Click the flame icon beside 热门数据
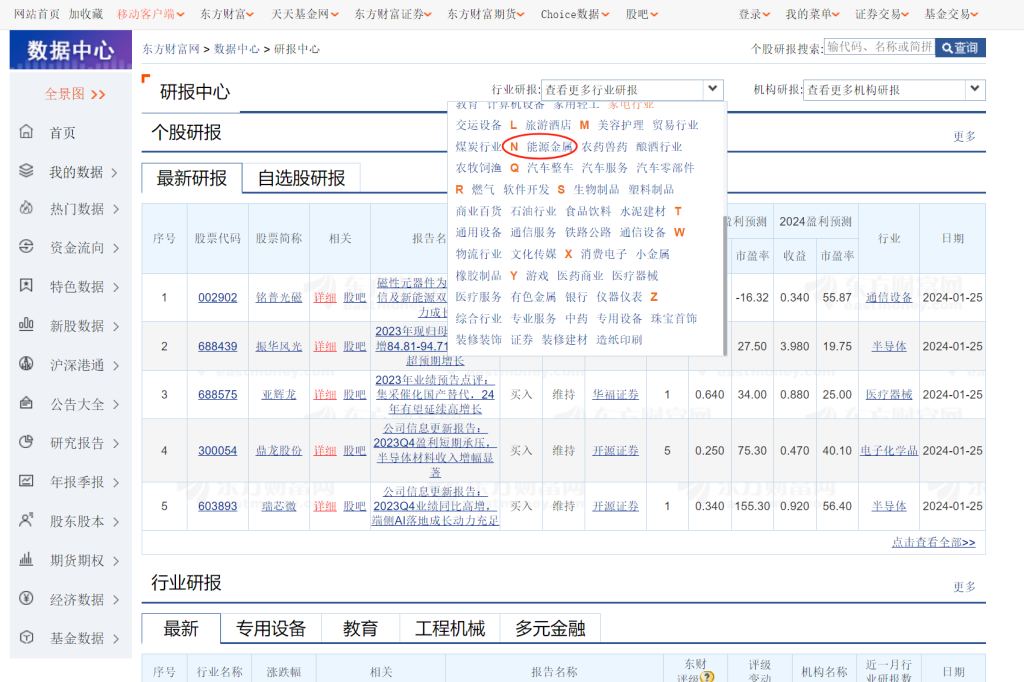Viewport: 1024px width, 682px height. [x=27, y=209]
